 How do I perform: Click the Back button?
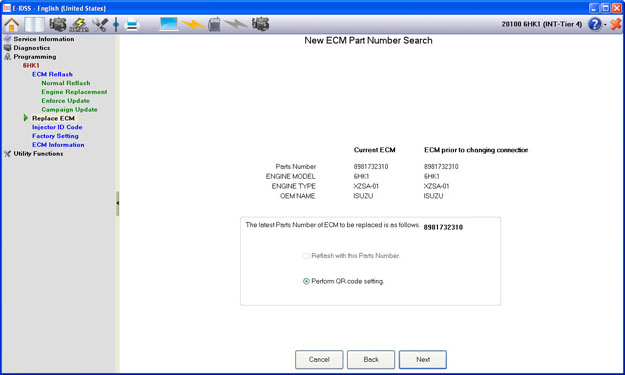click(371, 359)
